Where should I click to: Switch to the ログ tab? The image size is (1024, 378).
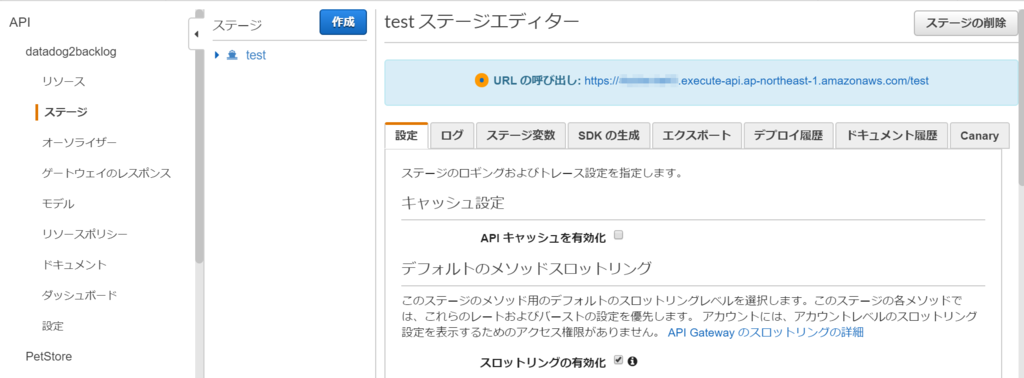[452, 136]
